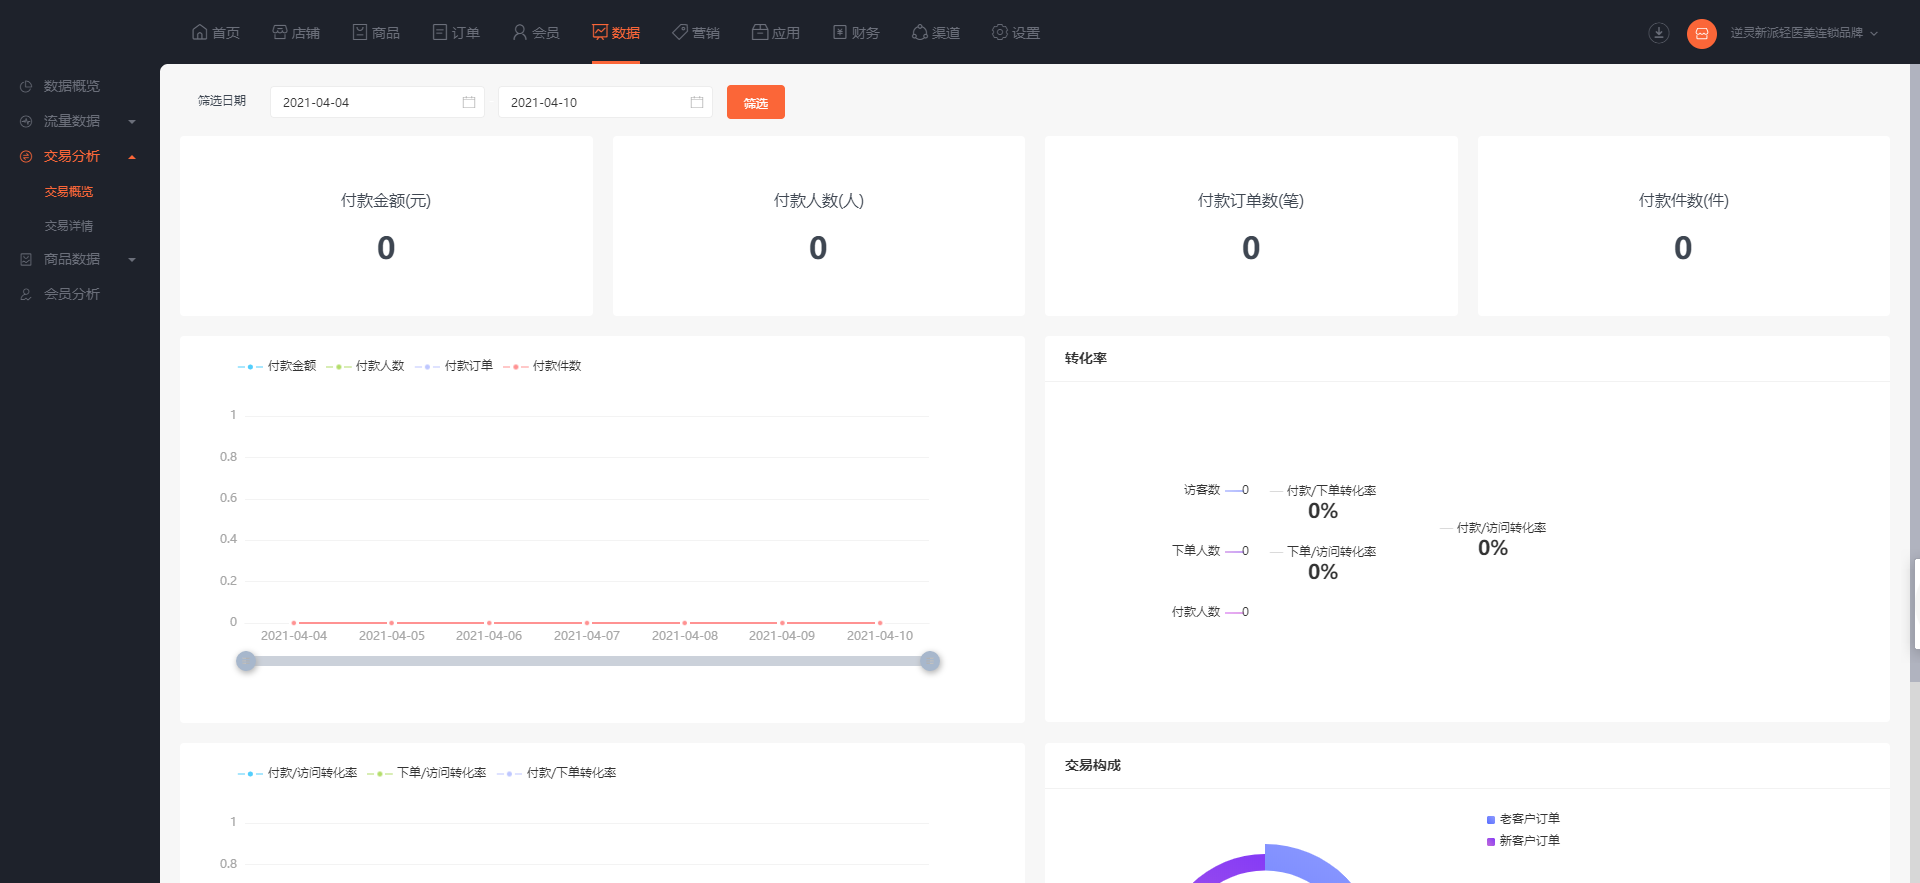Viewport: 1920px width, 883px height.
Task: Open calendar icon of start date field
Action: click(x=468, y=102)
